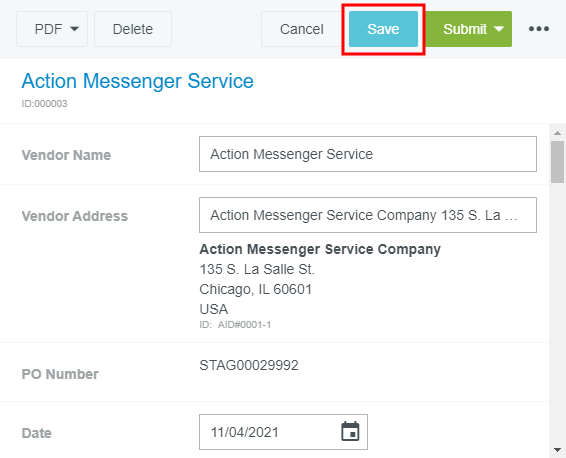
Task: Click the Chicago, IL 60601 line
Action: click(256, 289)
